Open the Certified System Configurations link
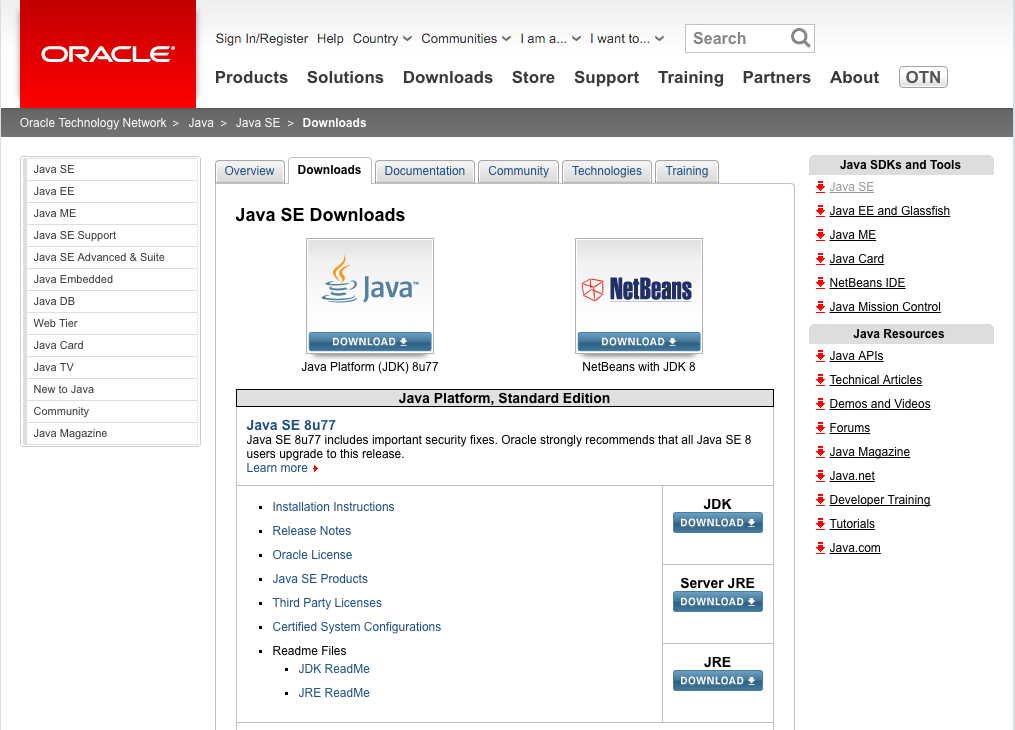 point(357,626)
